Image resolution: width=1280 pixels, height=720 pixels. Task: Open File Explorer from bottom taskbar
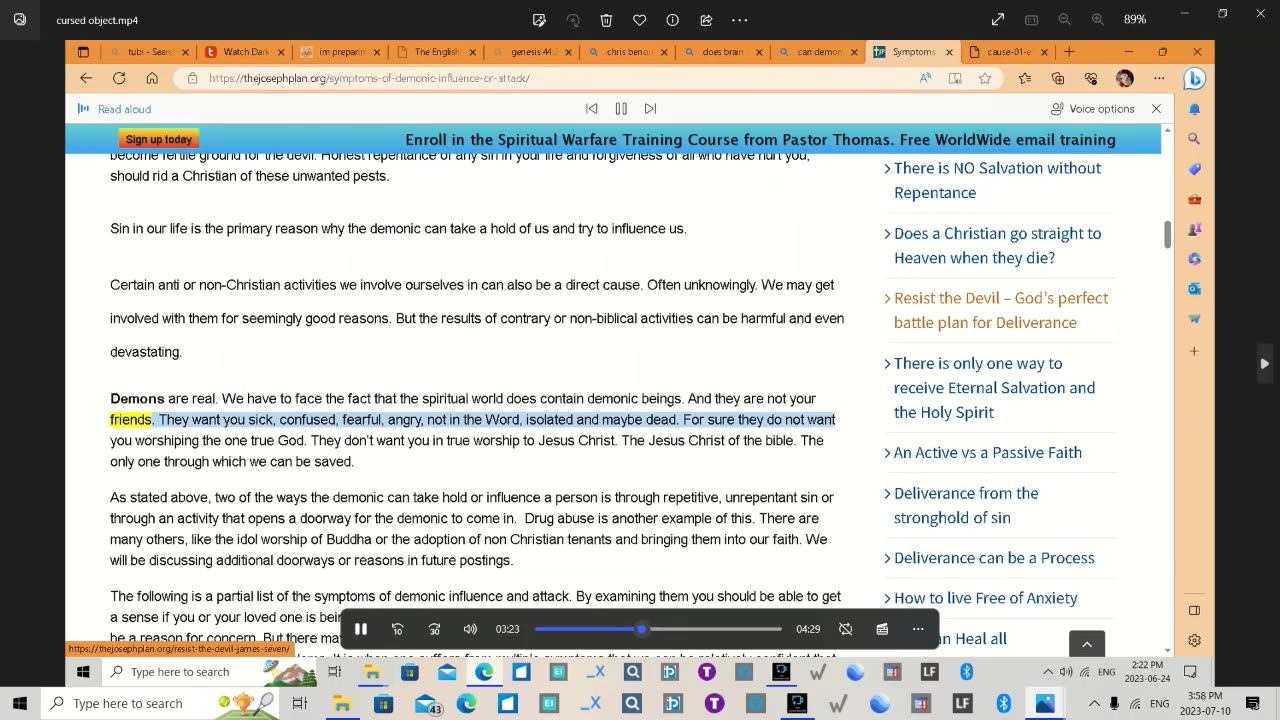[342, 704]
